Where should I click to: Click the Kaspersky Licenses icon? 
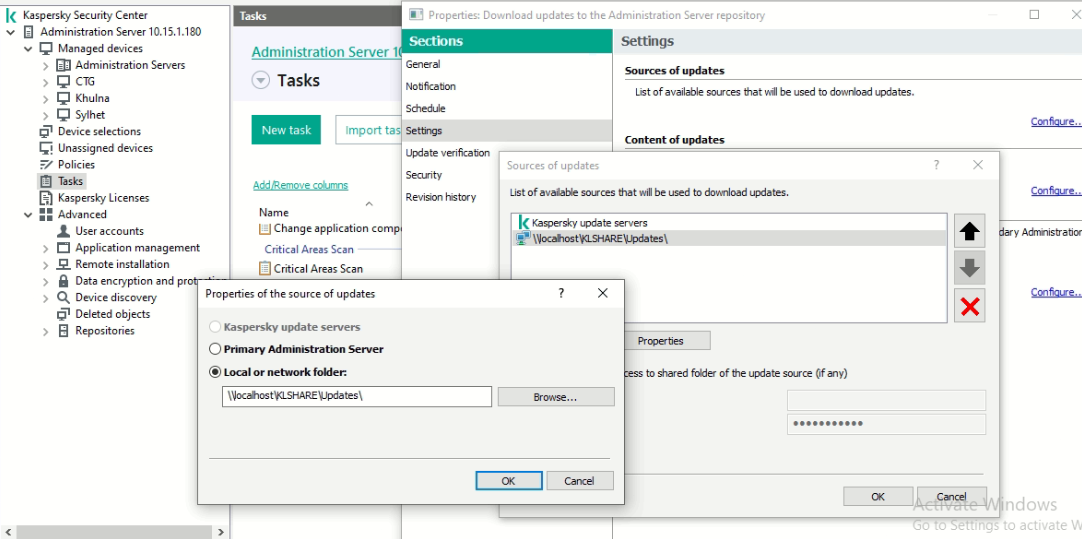46,198
